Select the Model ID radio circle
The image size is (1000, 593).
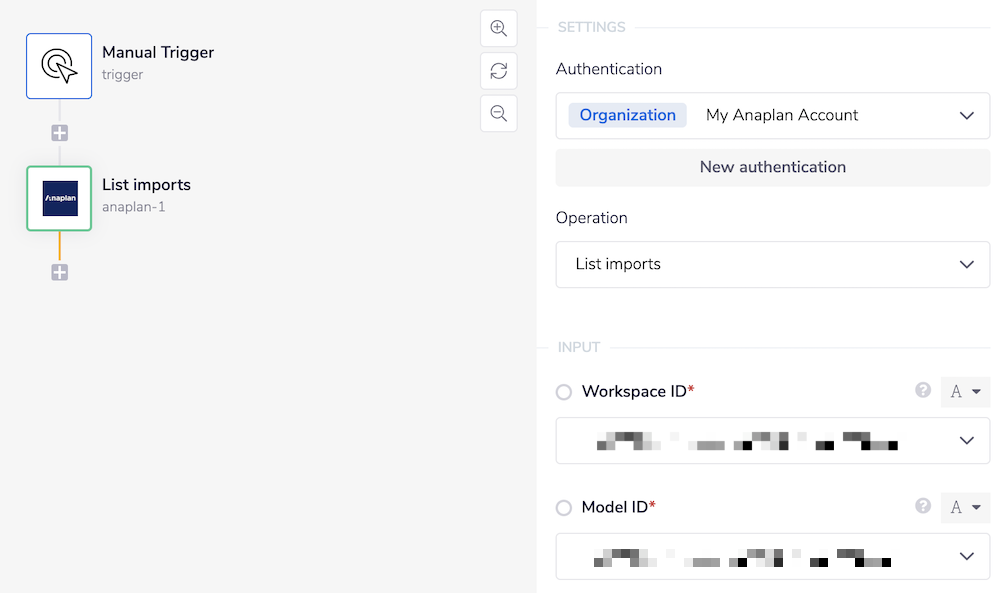point(563,508)
